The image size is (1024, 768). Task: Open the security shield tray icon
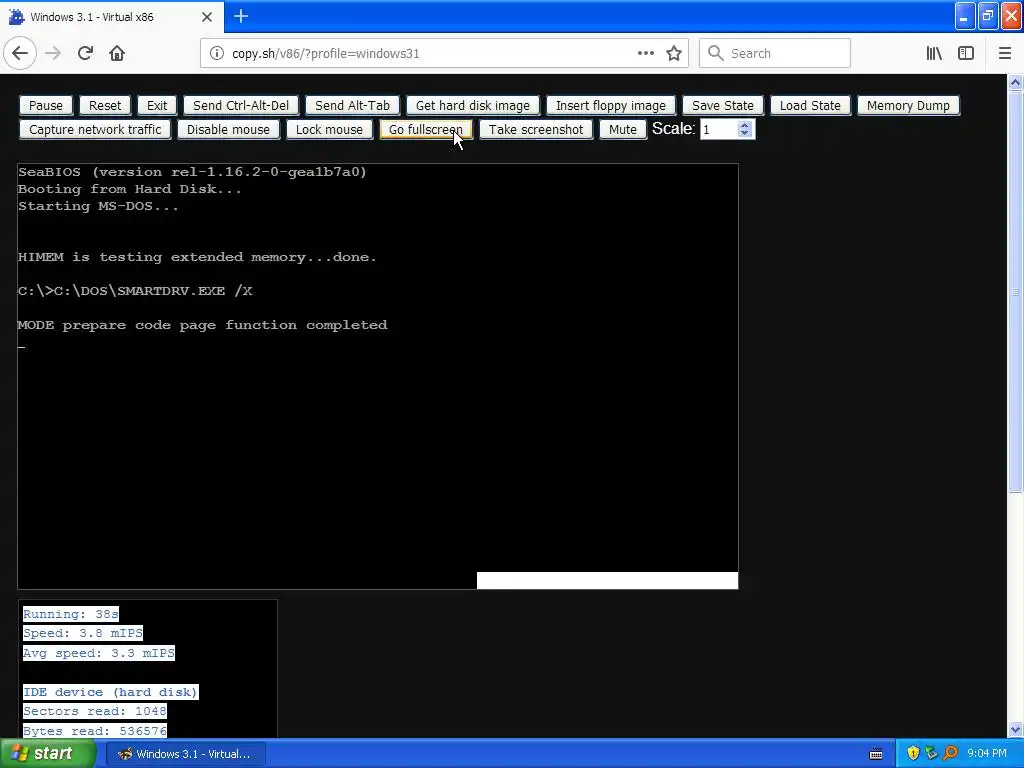(x=913, y=754)
